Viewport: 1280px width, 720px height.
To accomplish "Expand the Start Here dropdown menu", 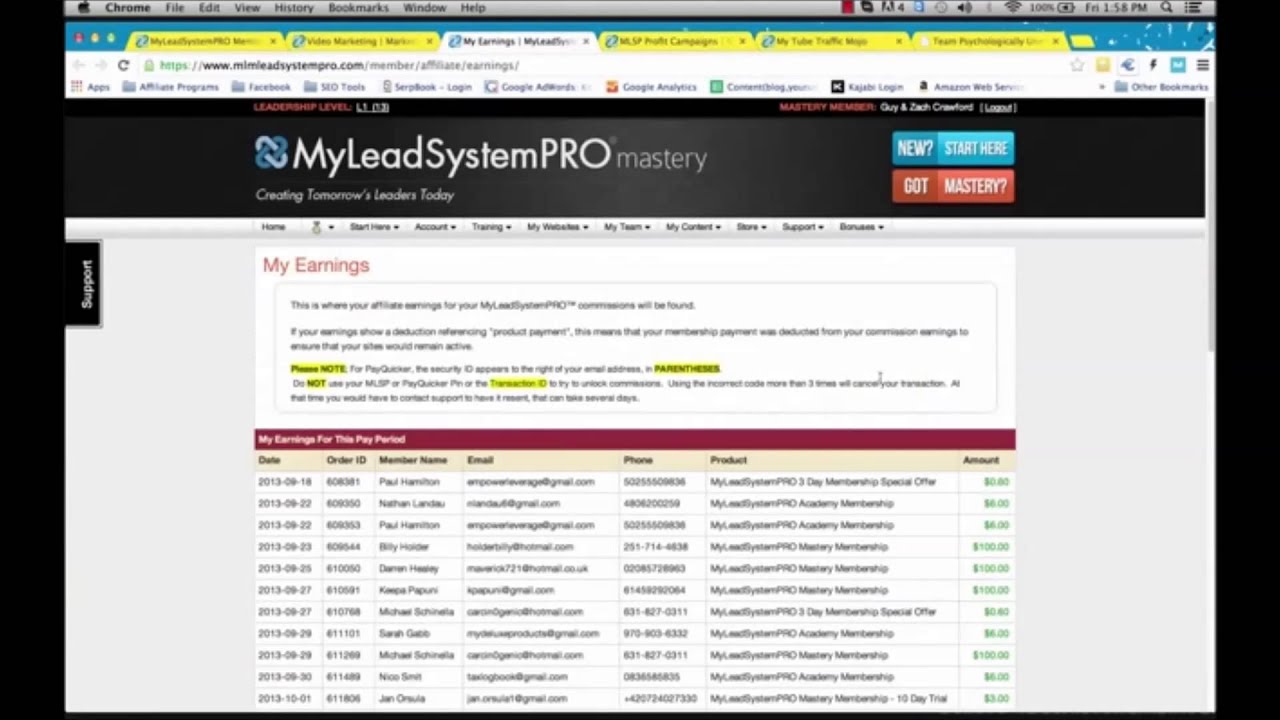I will [x=374, y=227].
